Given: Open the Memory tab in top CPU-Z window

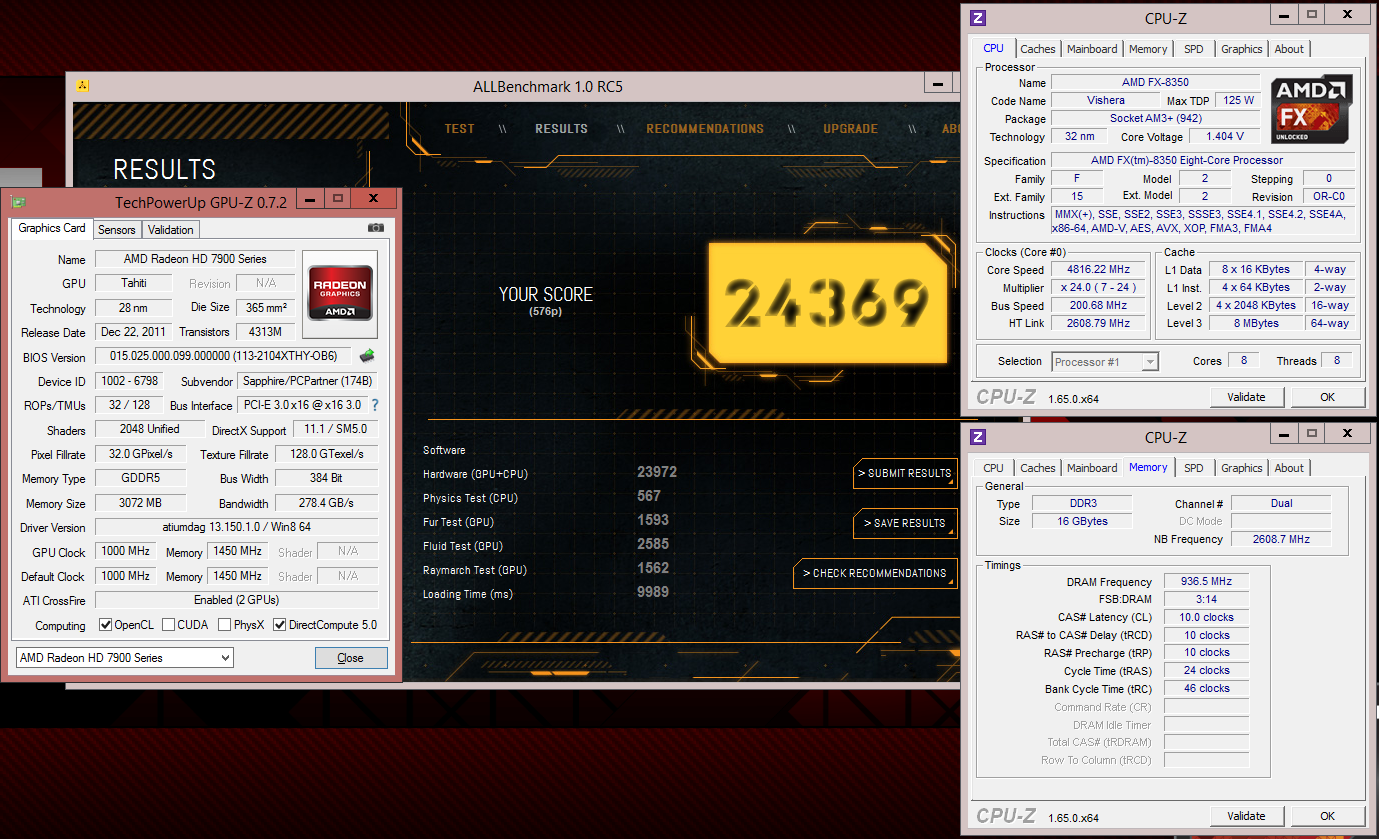Looking at the screenshot, I should 1148,49.
